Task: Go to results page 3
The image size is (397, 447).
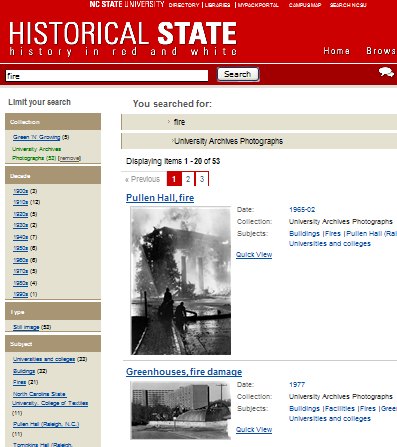Action: pos(202,179)
